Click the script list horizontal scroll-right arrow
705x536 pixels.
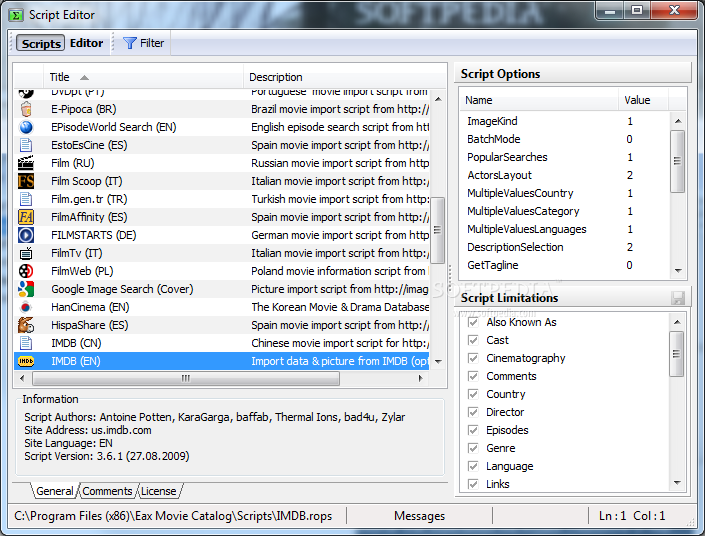[421, 378]
